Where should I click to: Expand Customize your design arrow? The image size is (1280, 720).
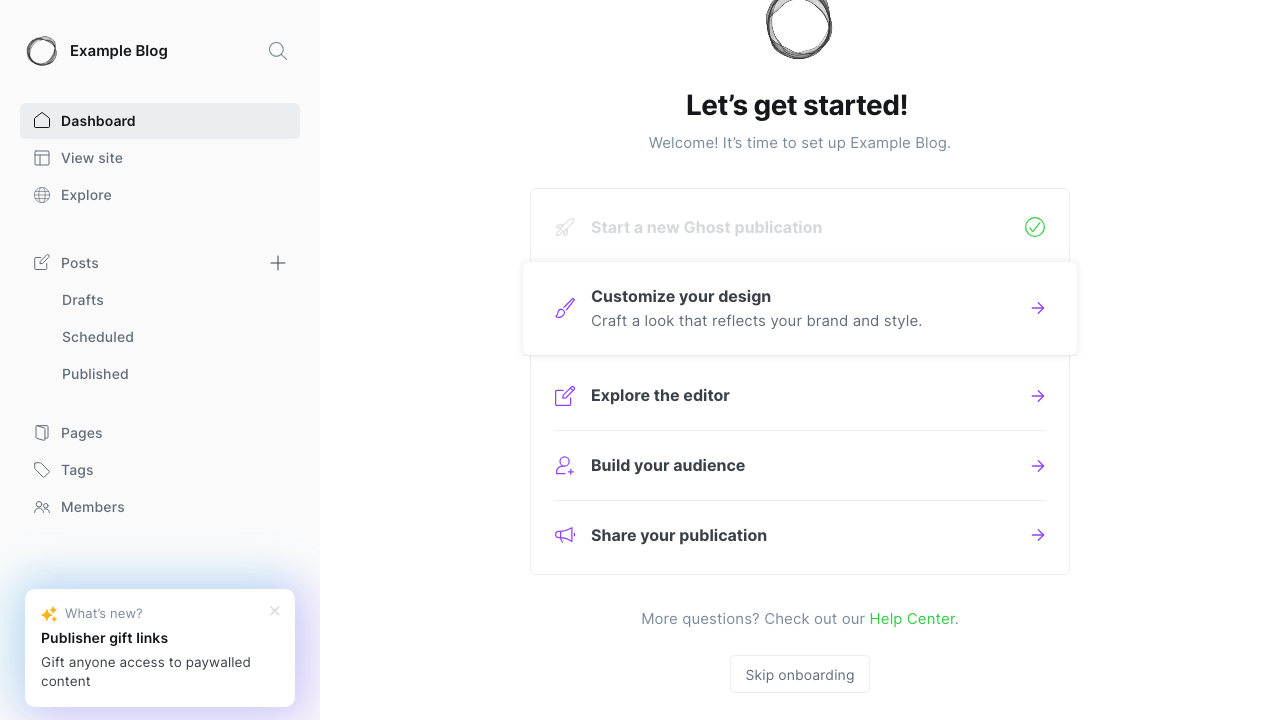coord(1038,308)
